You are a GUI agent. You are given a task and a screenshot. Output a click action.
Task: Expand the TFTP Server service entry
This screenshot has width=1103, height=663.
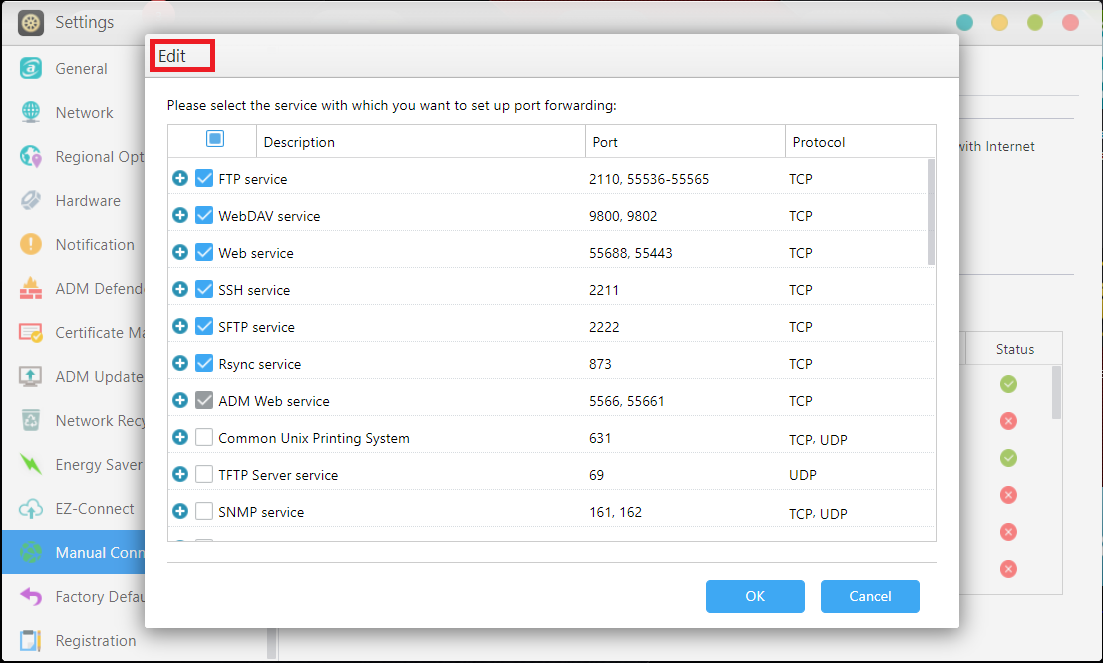click(x=180, y=474)
